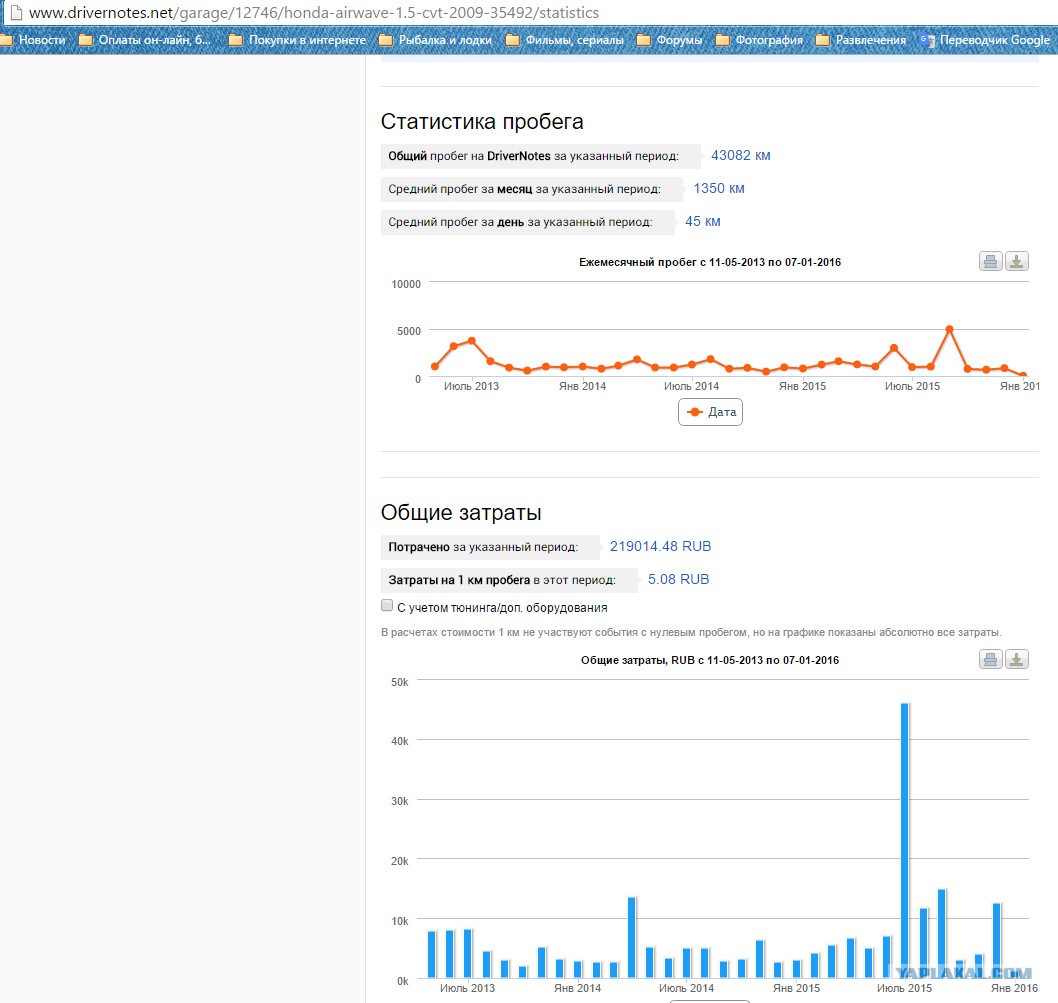Screen dimensions: 1058x1003
Task: Click the drivernotes.net URL in address bar
Action: [314, 12]
